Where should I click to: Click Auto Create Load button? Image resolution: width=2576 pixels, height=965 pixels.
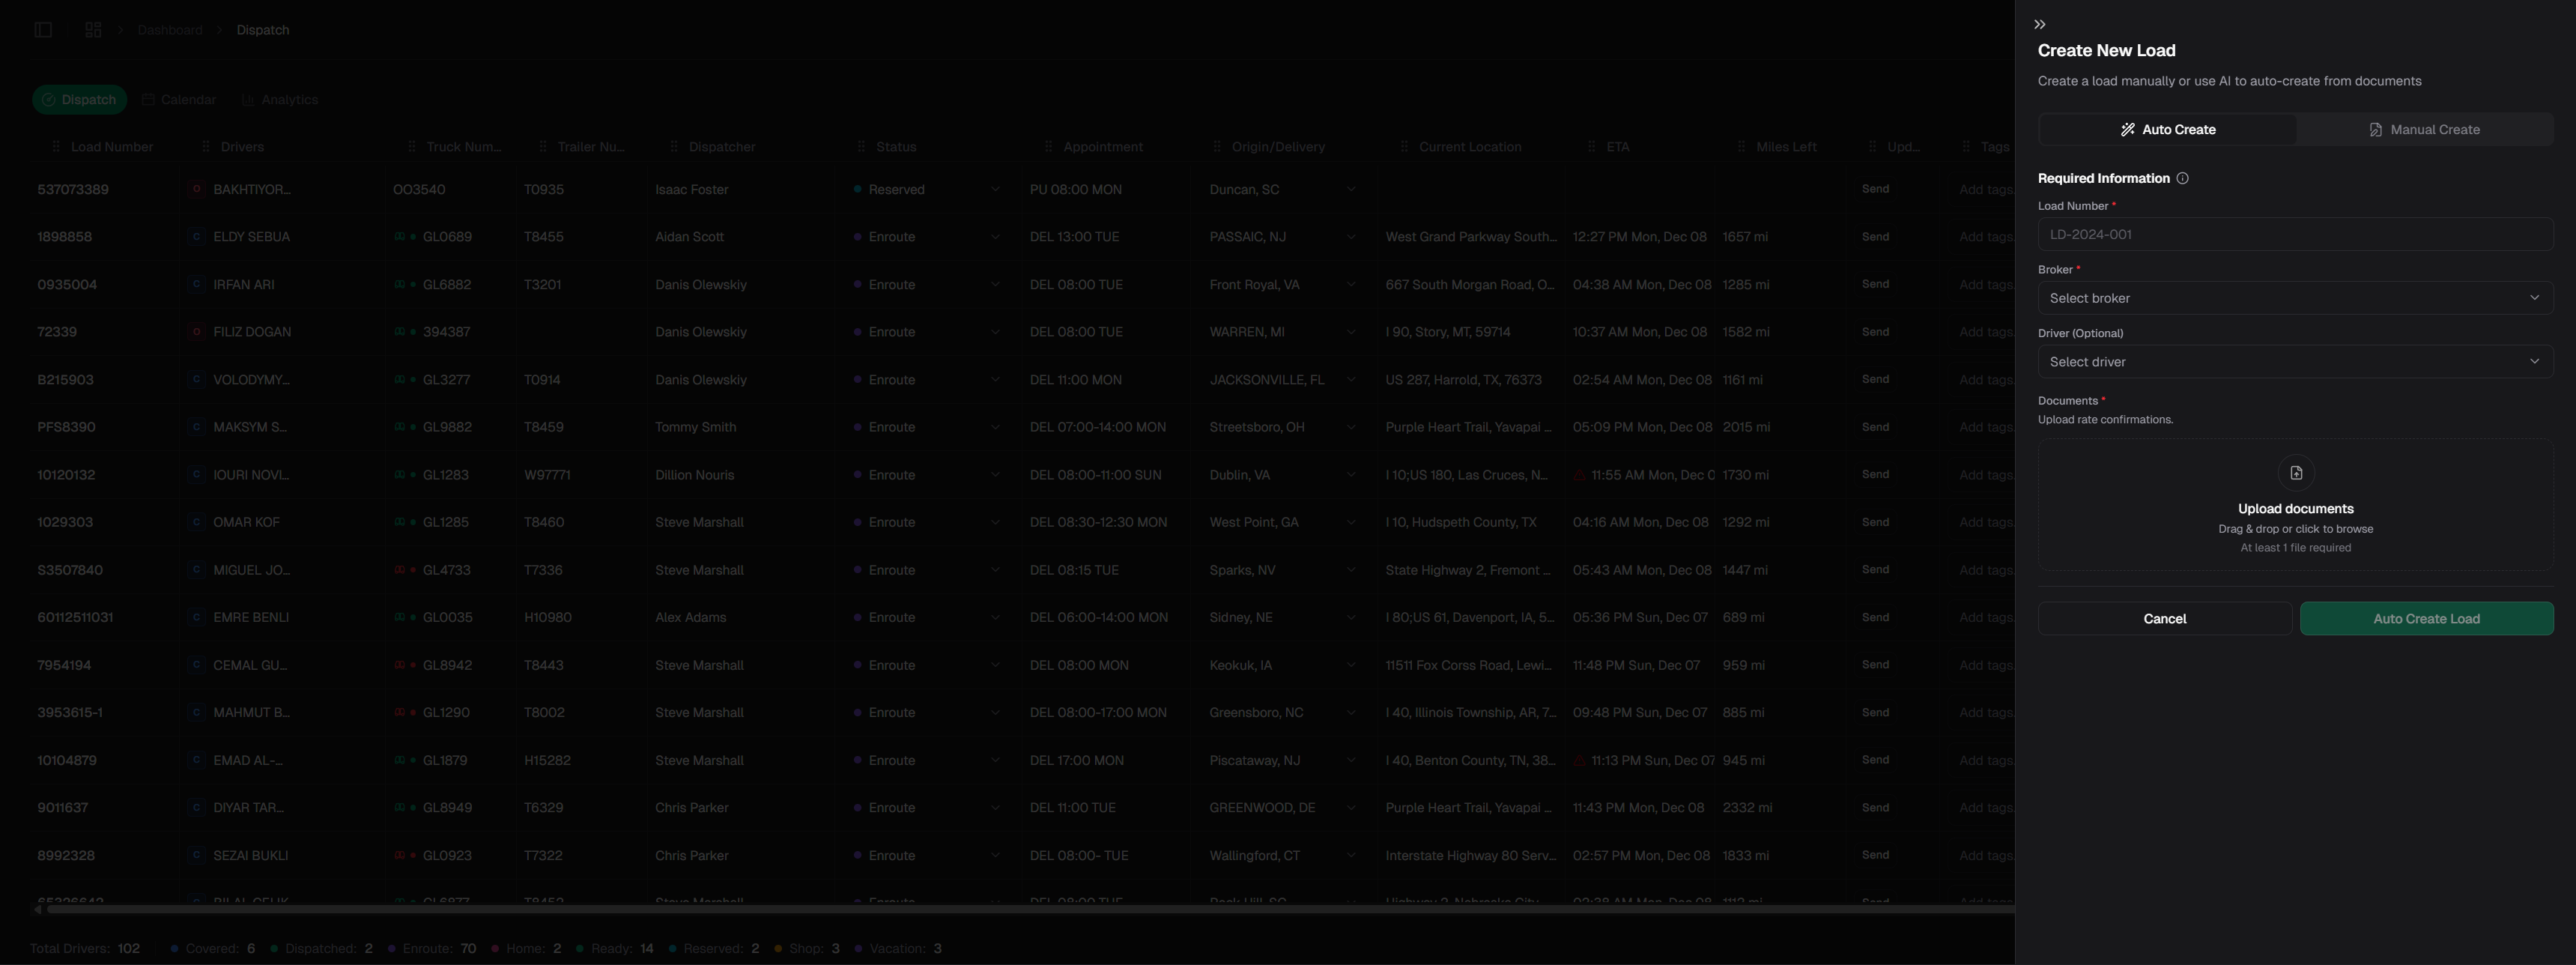click(x=2425, y=619)
